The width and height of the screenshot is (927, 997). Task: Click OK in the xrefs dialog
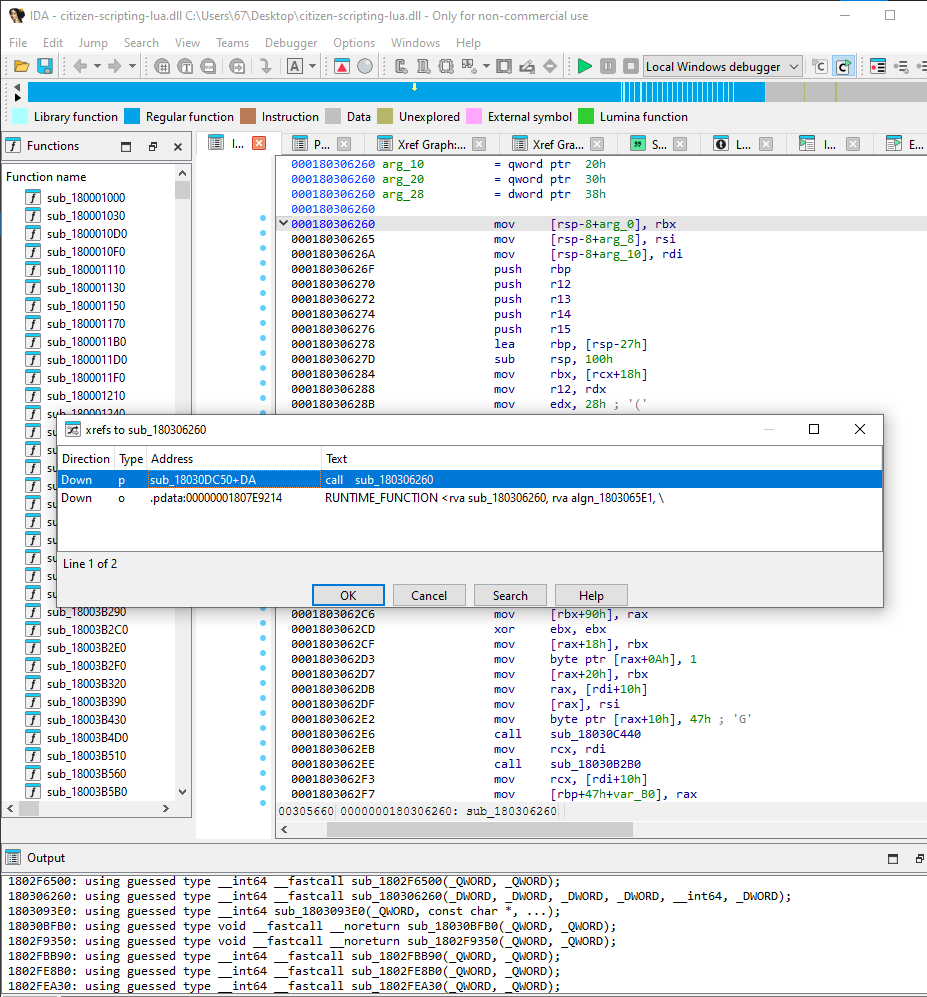coord(348,595)
